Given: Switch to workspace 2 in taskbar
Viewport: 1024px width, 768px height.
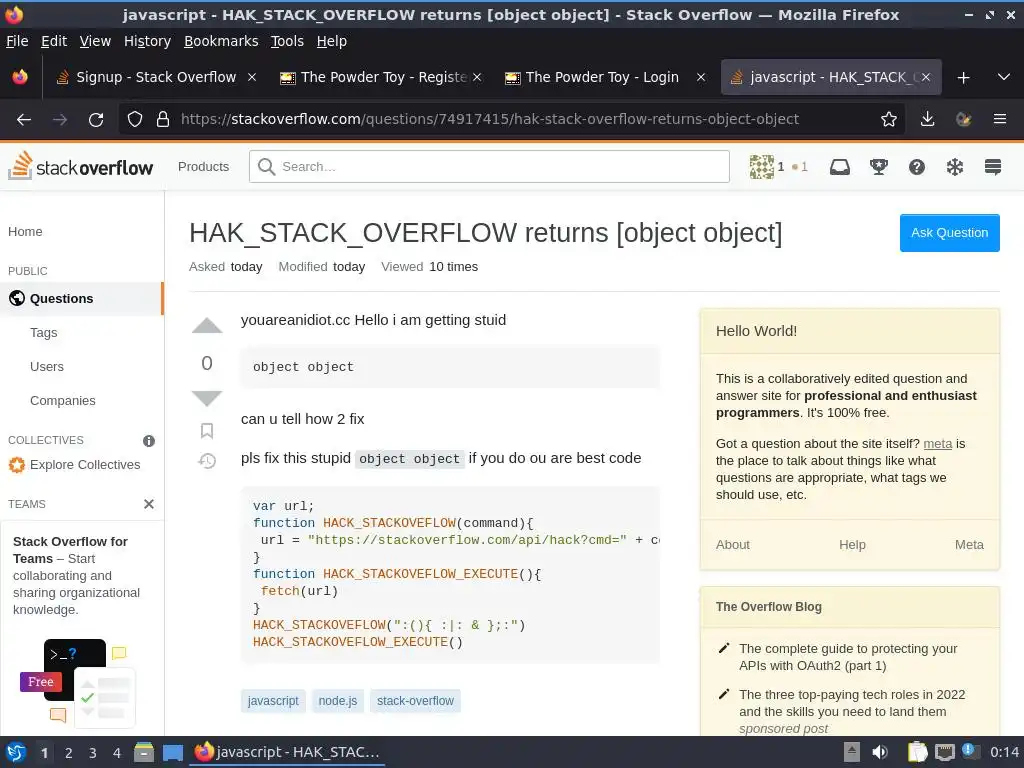Looking at the screenshot, I should pyautogui.click(x=69, y=753).
